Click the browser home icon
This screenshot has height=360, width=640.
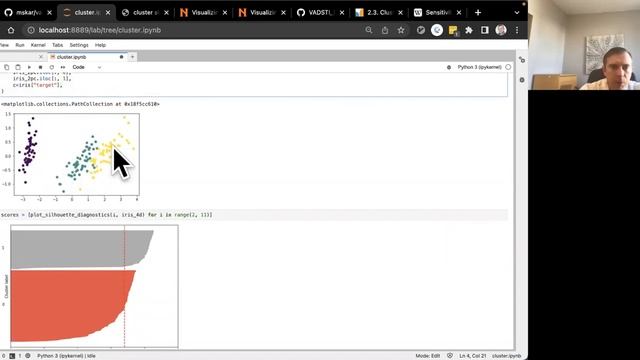11,30
